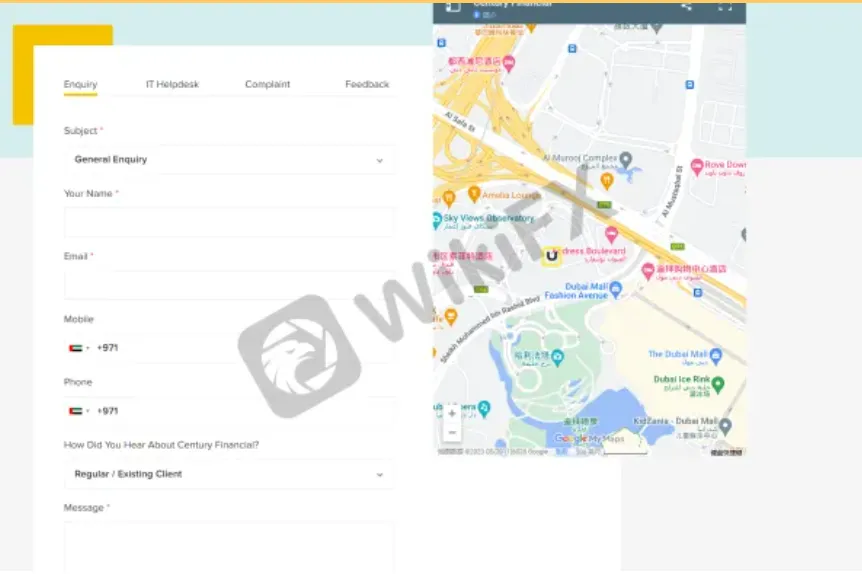
Task: Open the IT Helpdesk tab
Action: tap(172, 84)
